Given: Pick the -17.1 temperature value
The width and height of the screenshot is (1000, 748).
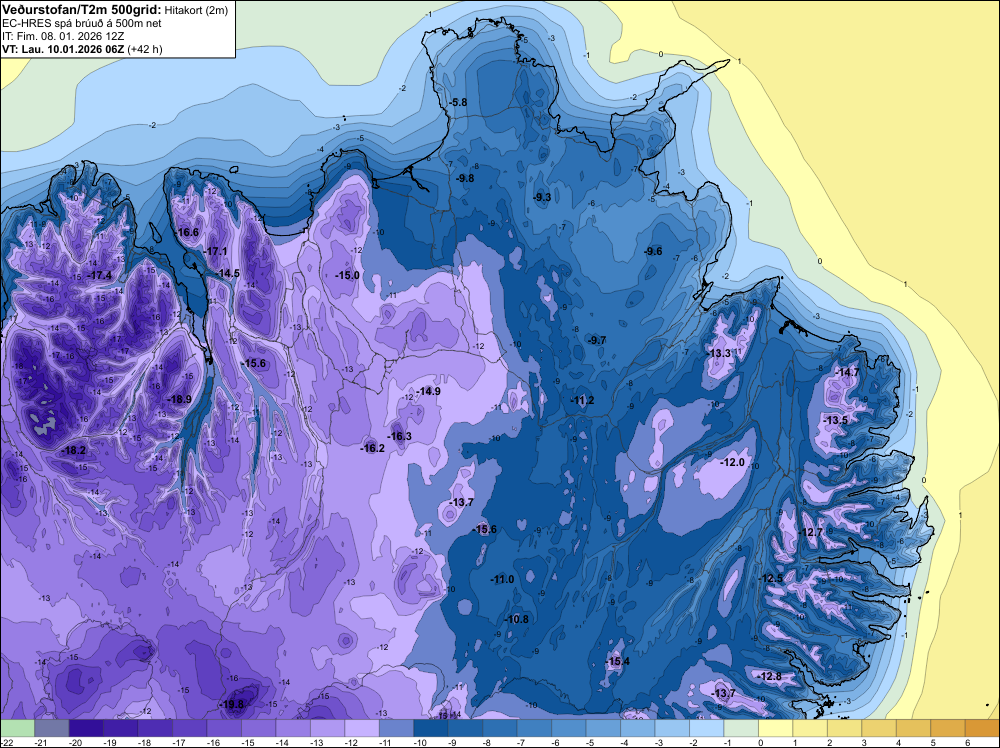Looking at the screenshot, I should [x=216, y=252].
